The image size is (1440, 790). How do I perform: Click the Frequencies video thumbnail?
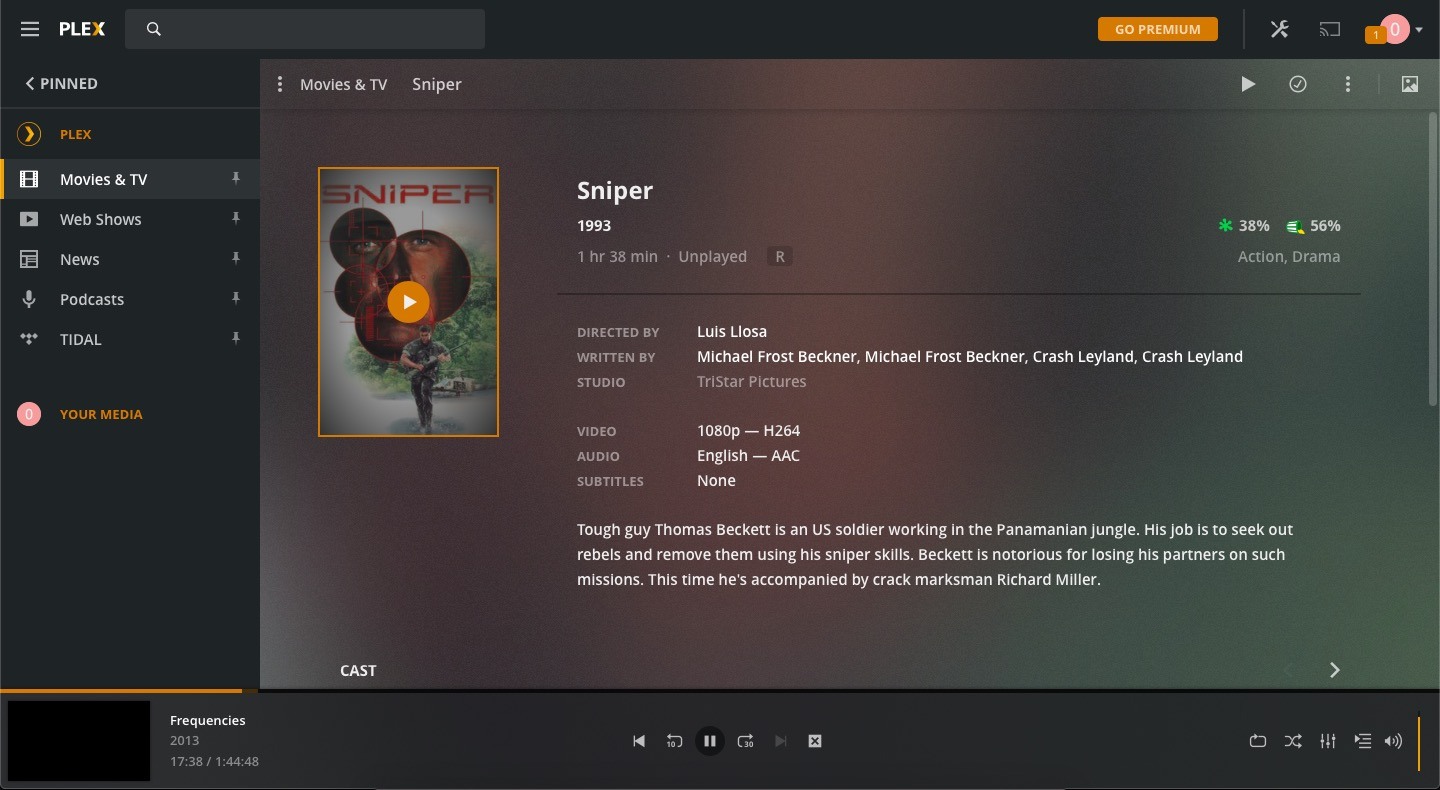(x=78, y=741)
